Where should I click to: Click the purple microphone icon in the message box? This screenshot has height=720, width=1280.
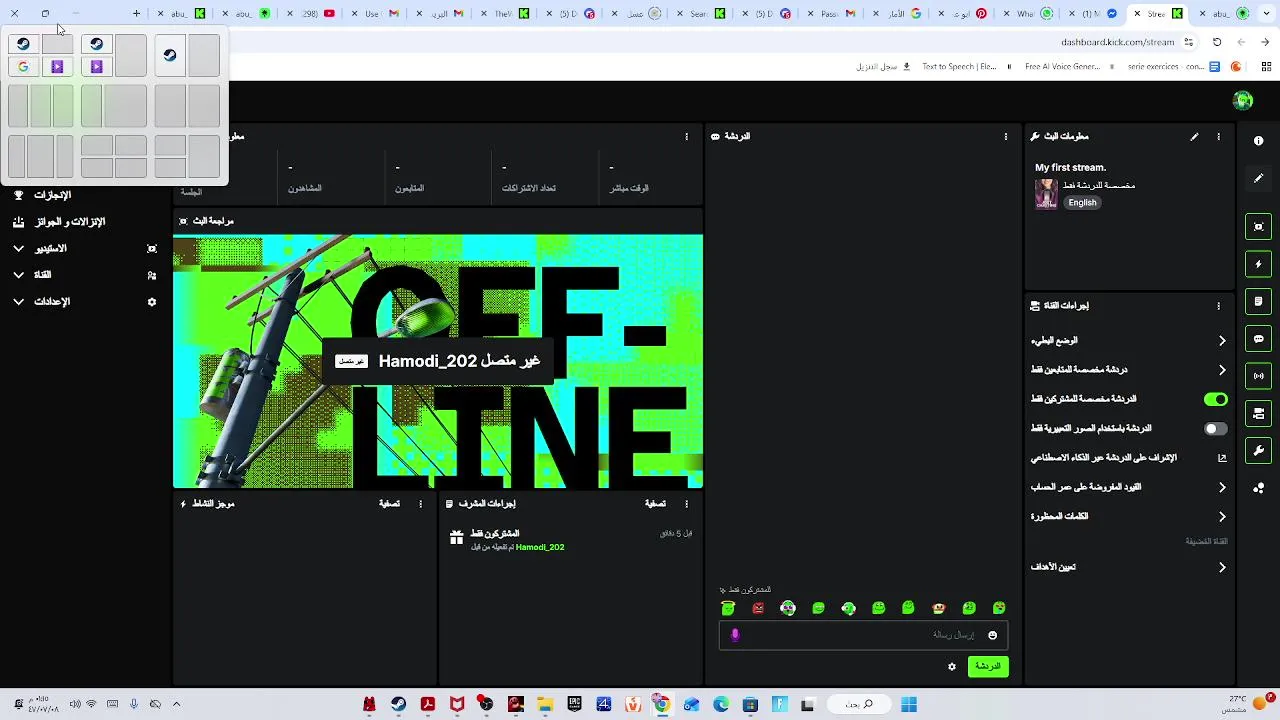[x=735, y=635]
